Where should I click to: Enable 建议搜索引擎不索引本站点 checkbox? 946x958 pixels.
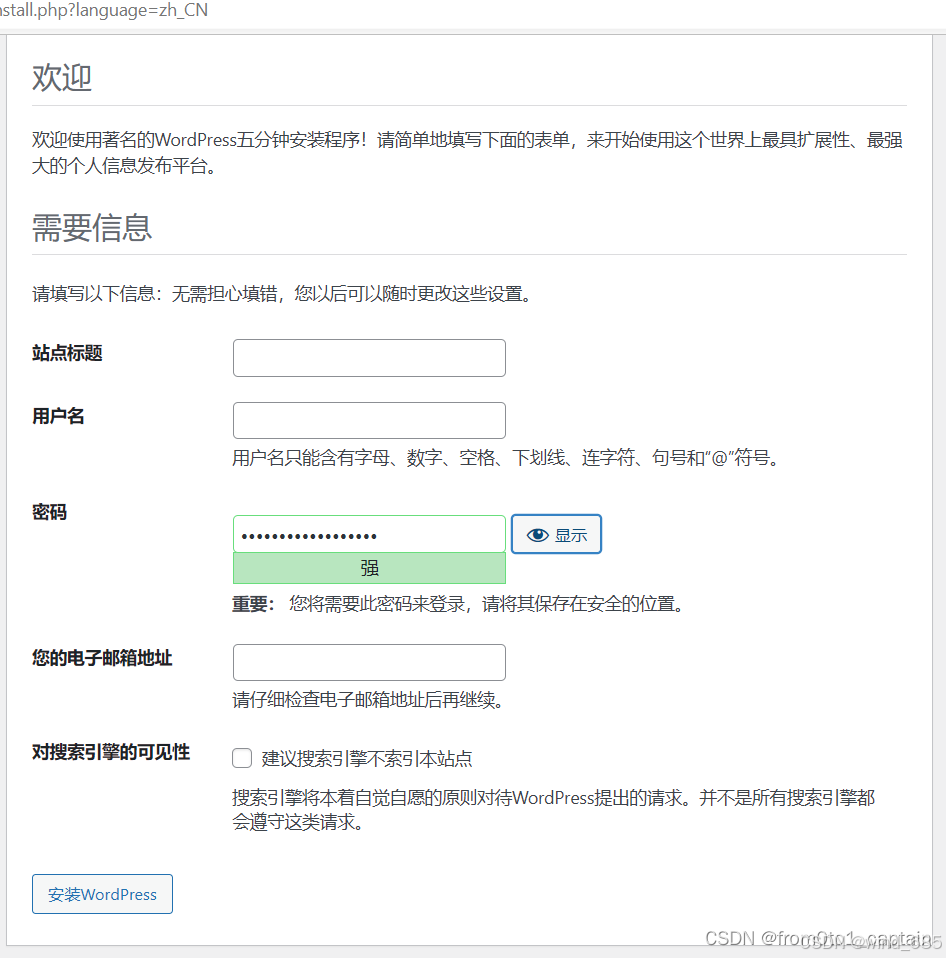click(x=242, y=758)
